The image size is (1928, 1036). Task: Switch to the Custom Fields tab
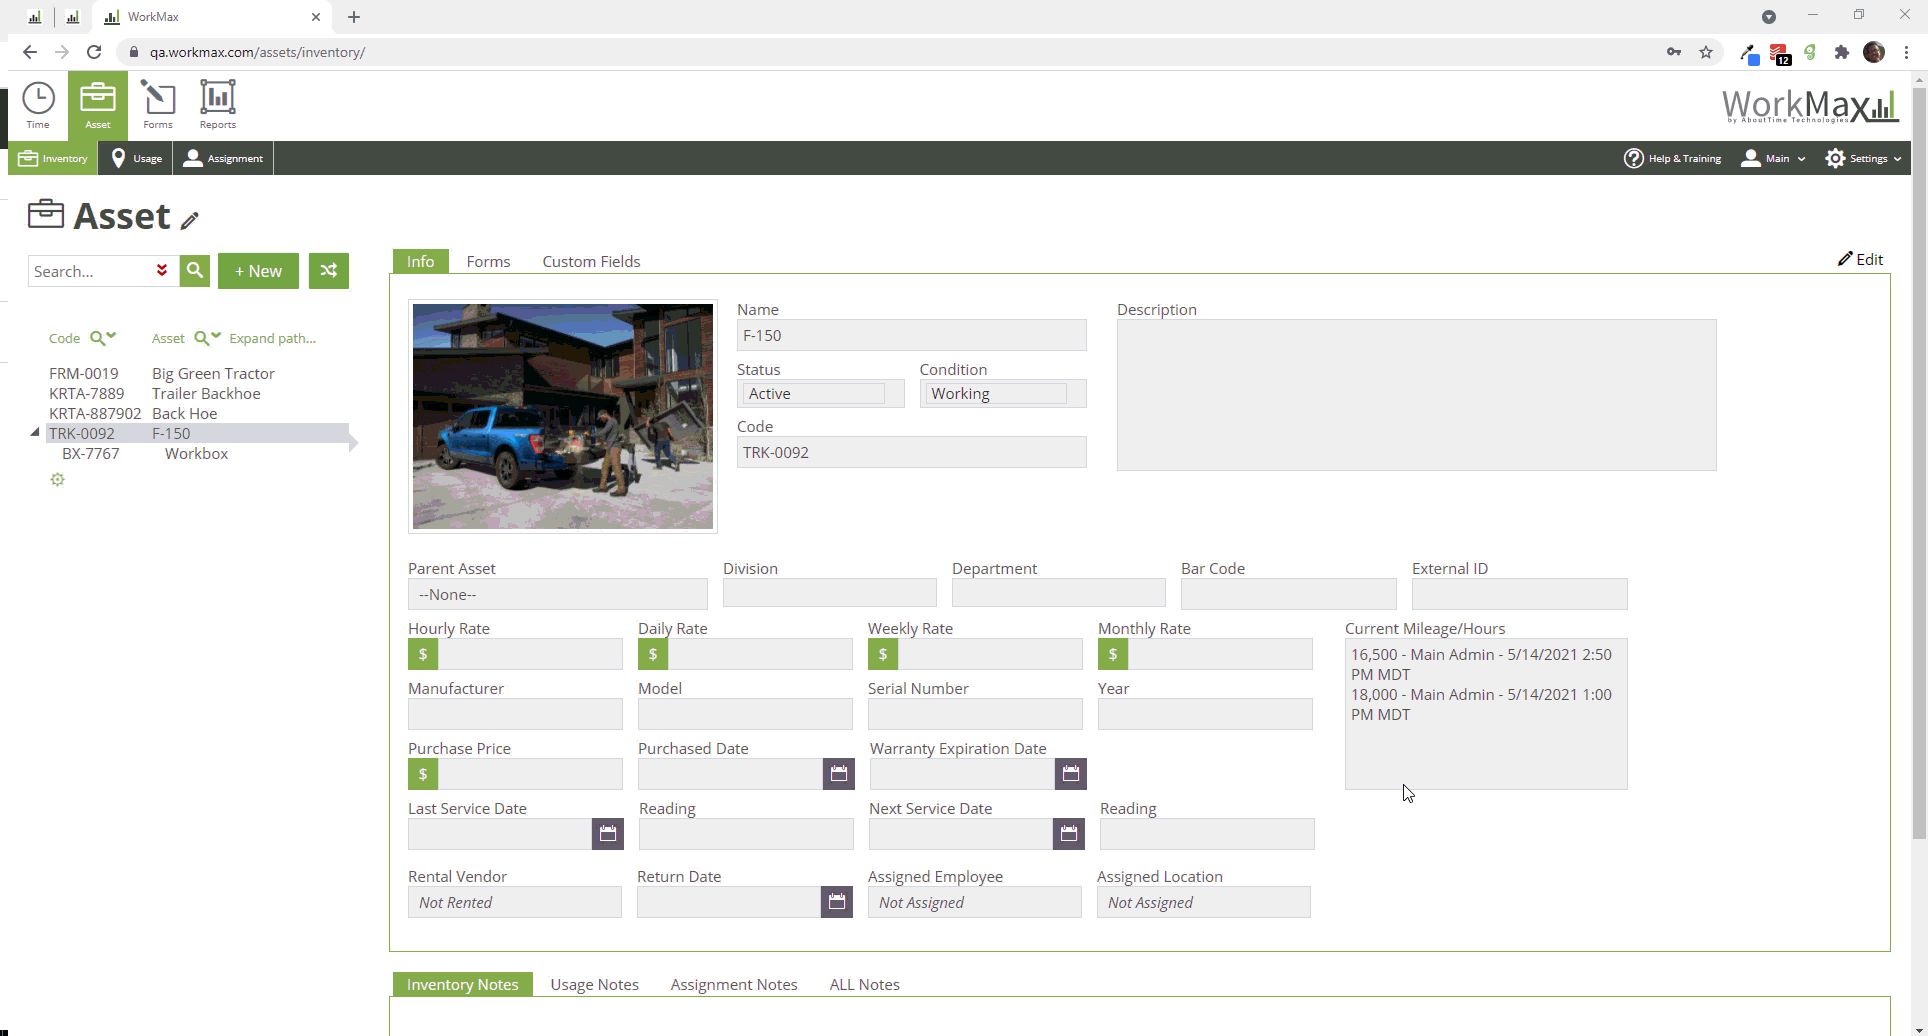coord(591,261)
